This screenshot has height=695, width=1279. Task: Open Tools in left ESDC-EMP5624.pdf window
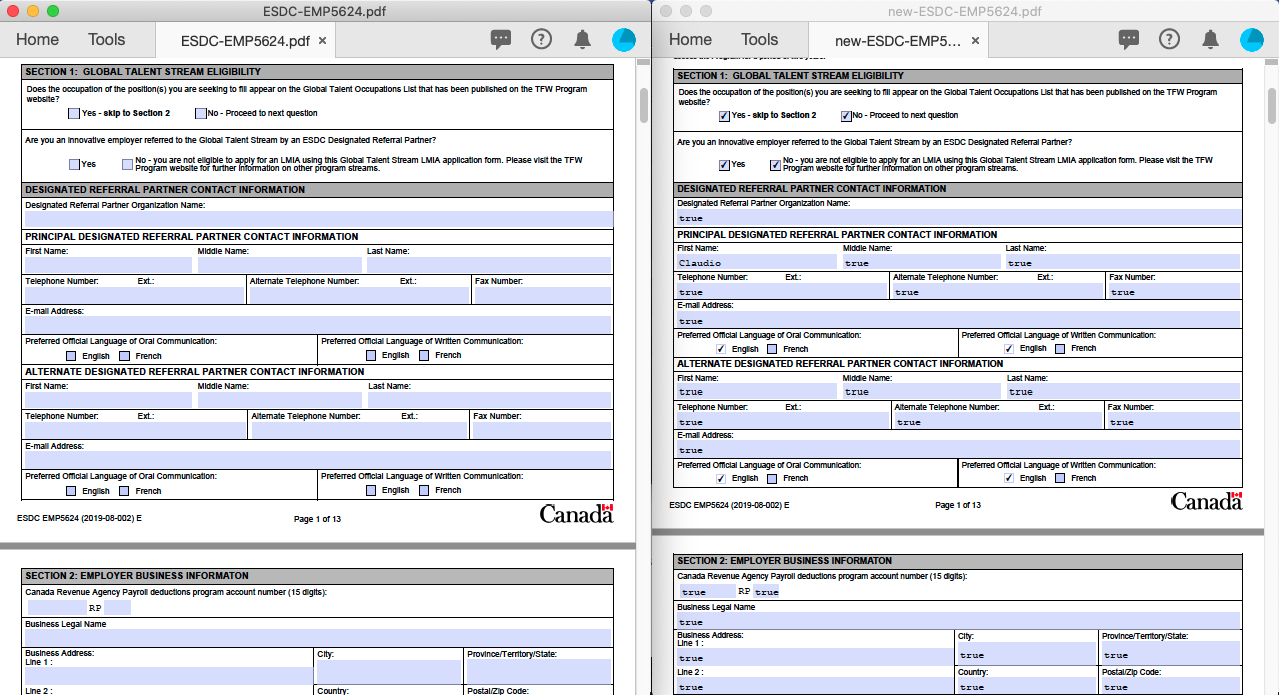point(106,40)
